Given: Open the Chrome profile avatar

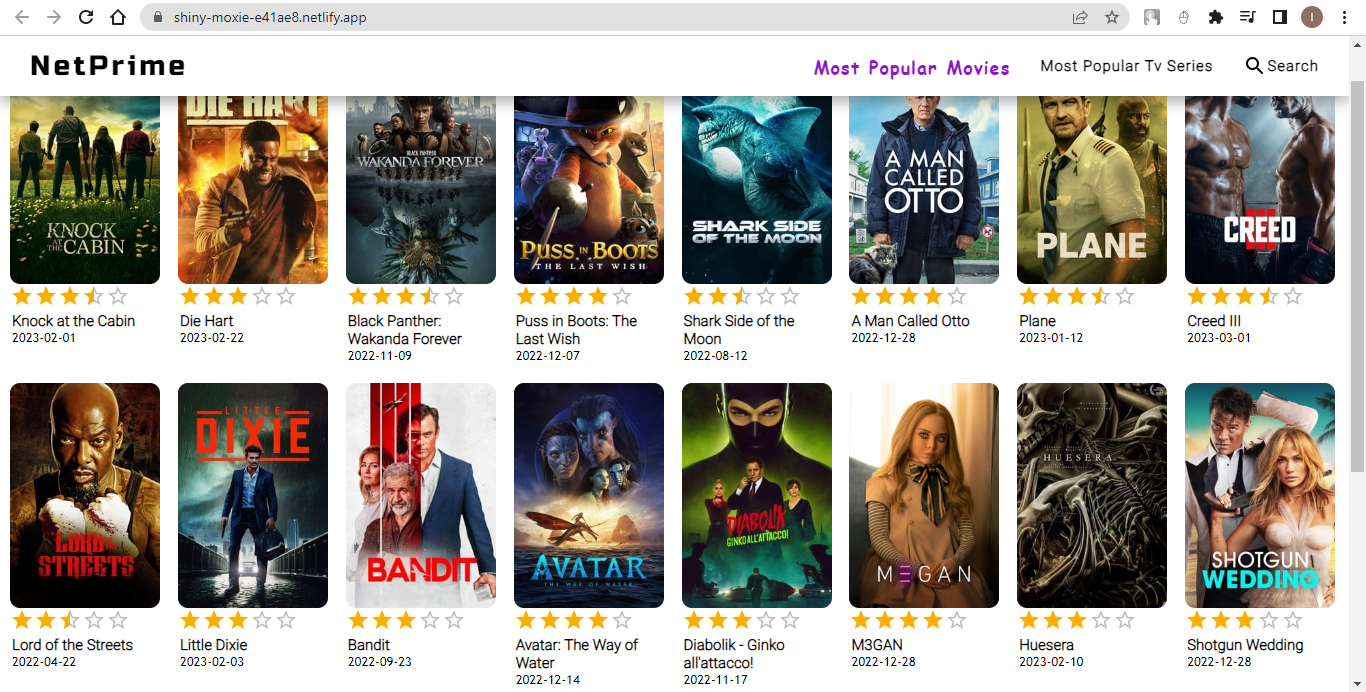Looking at the screenshot, I should click(x=1312, y=17).
